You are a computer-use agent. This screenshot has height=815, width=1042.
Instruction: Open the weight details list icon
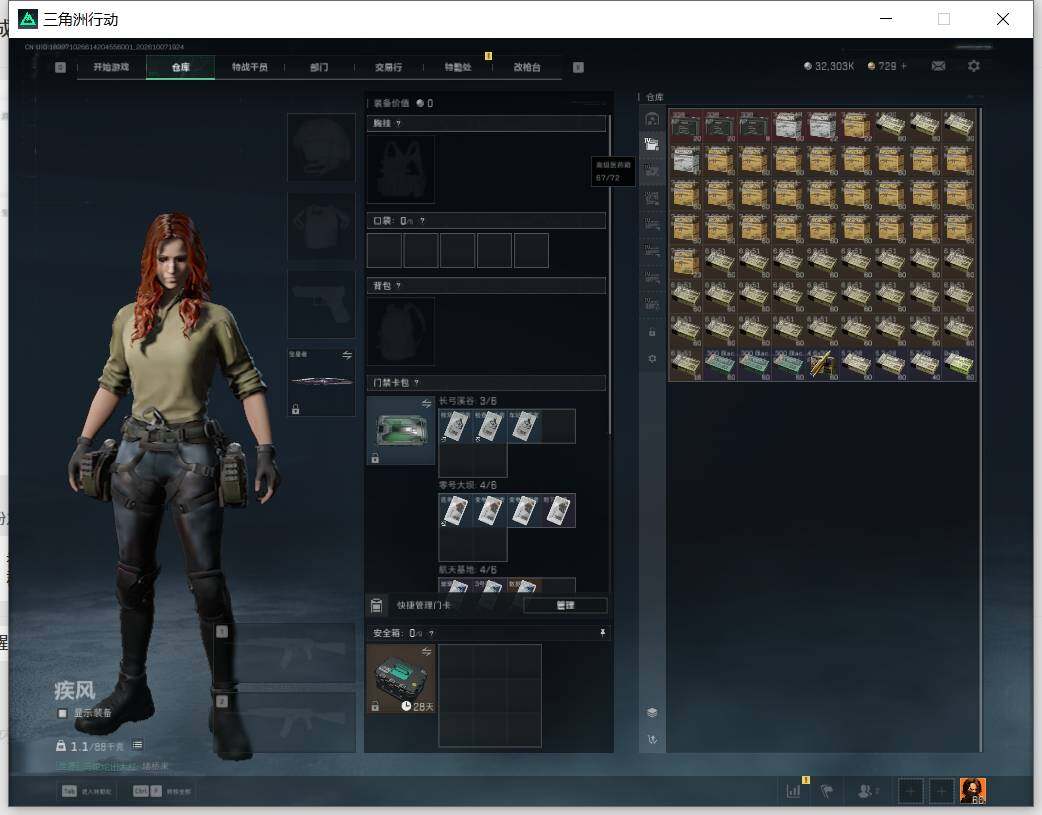138,745
